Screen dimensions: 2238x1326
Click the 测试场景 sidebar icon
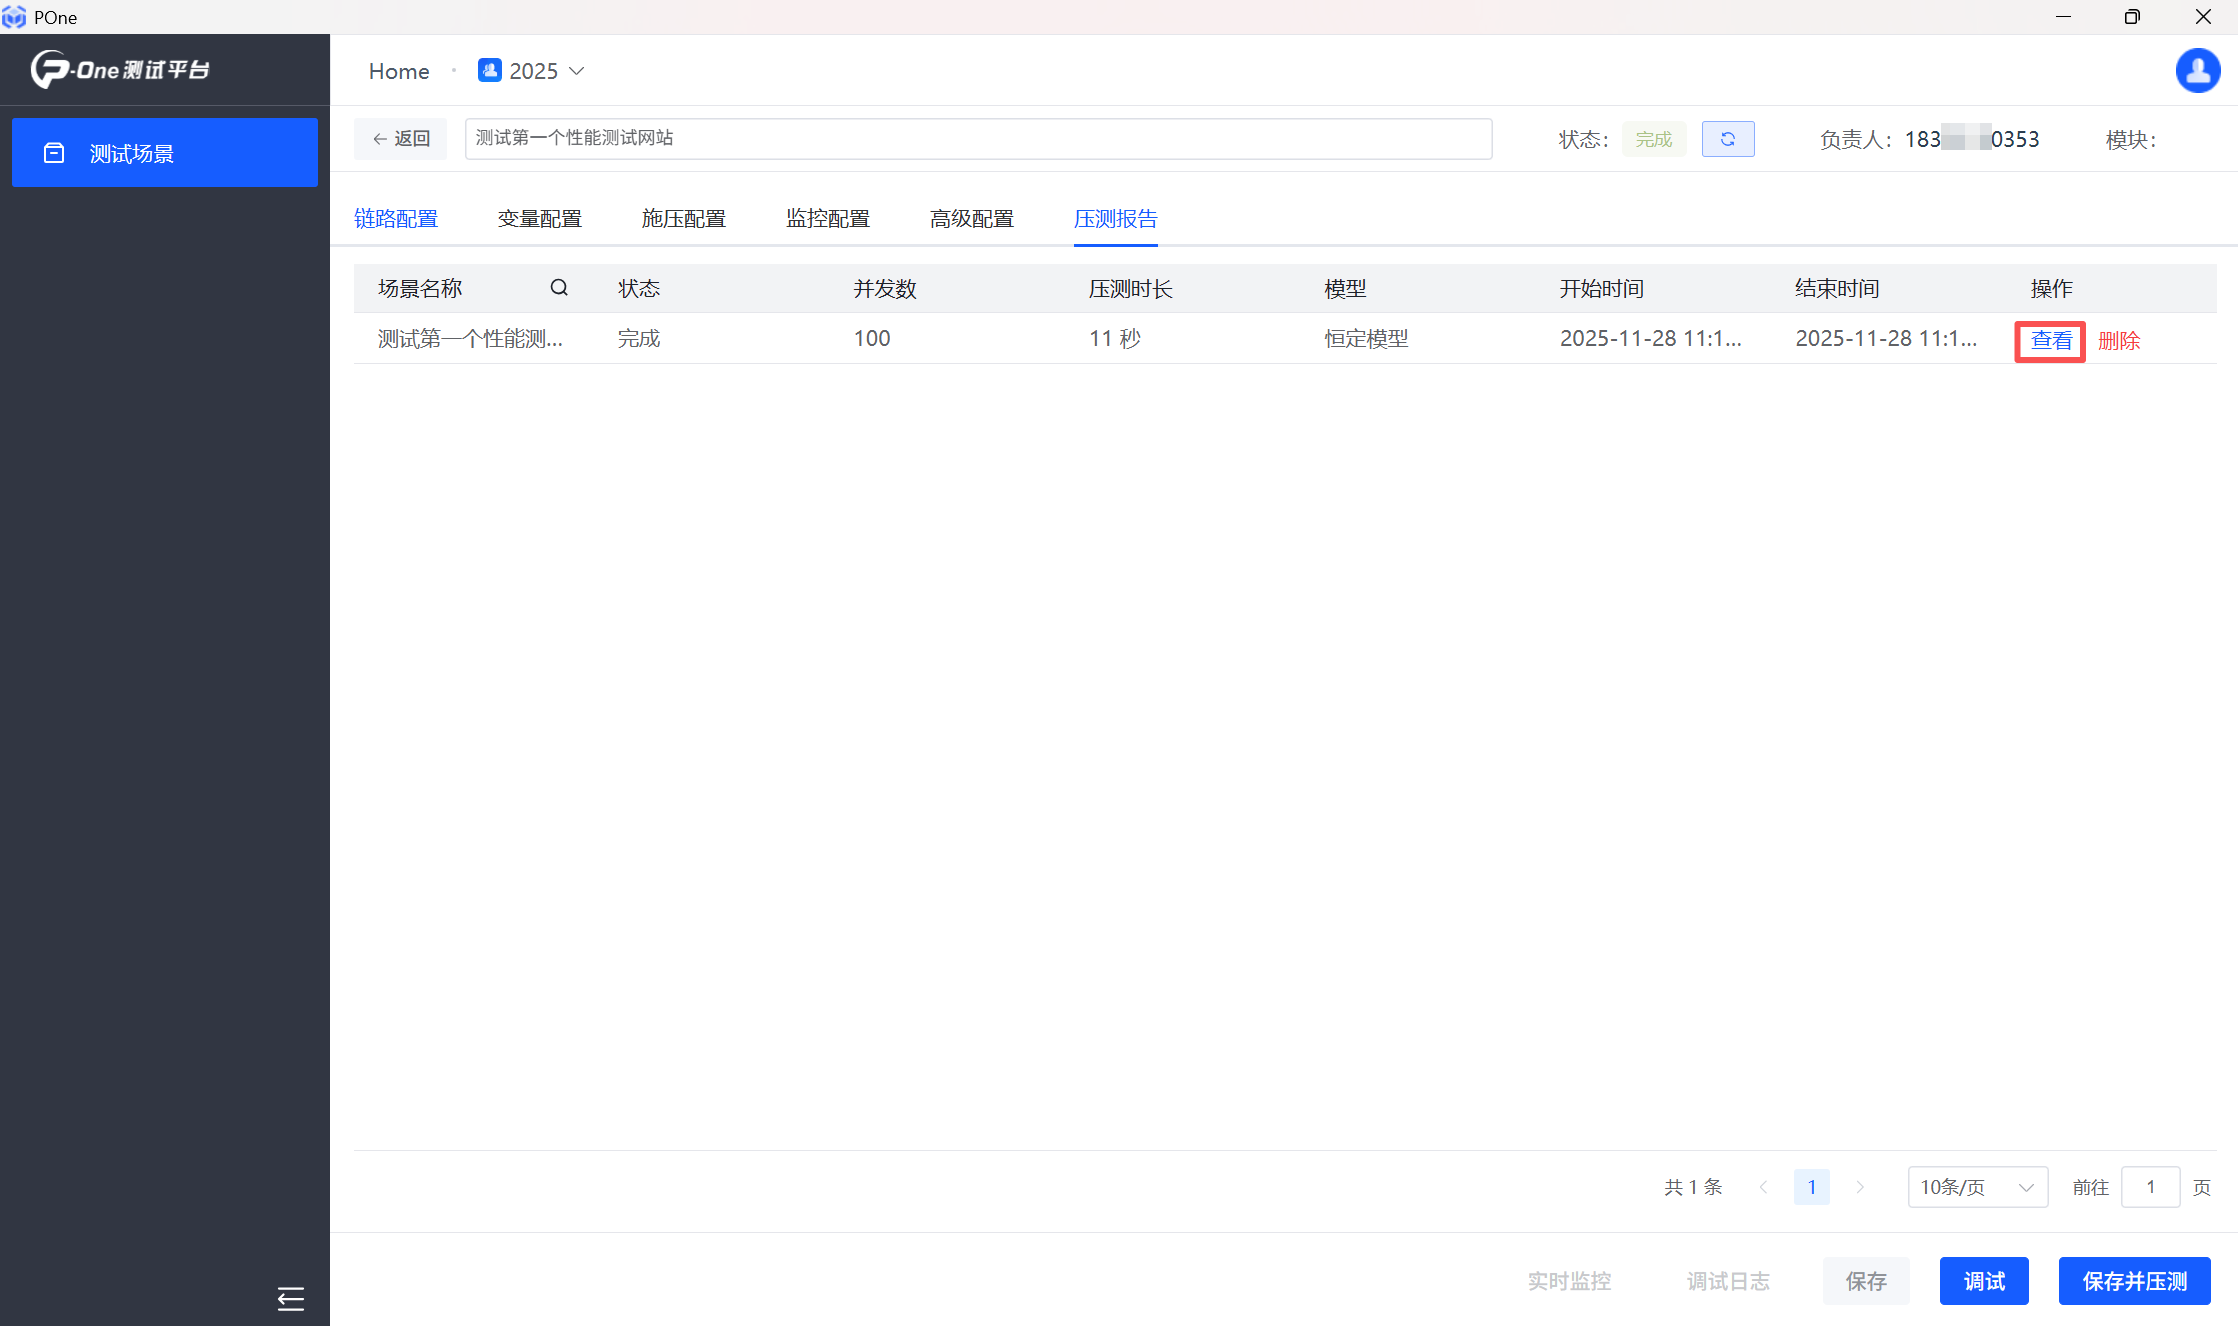point(54,153)
